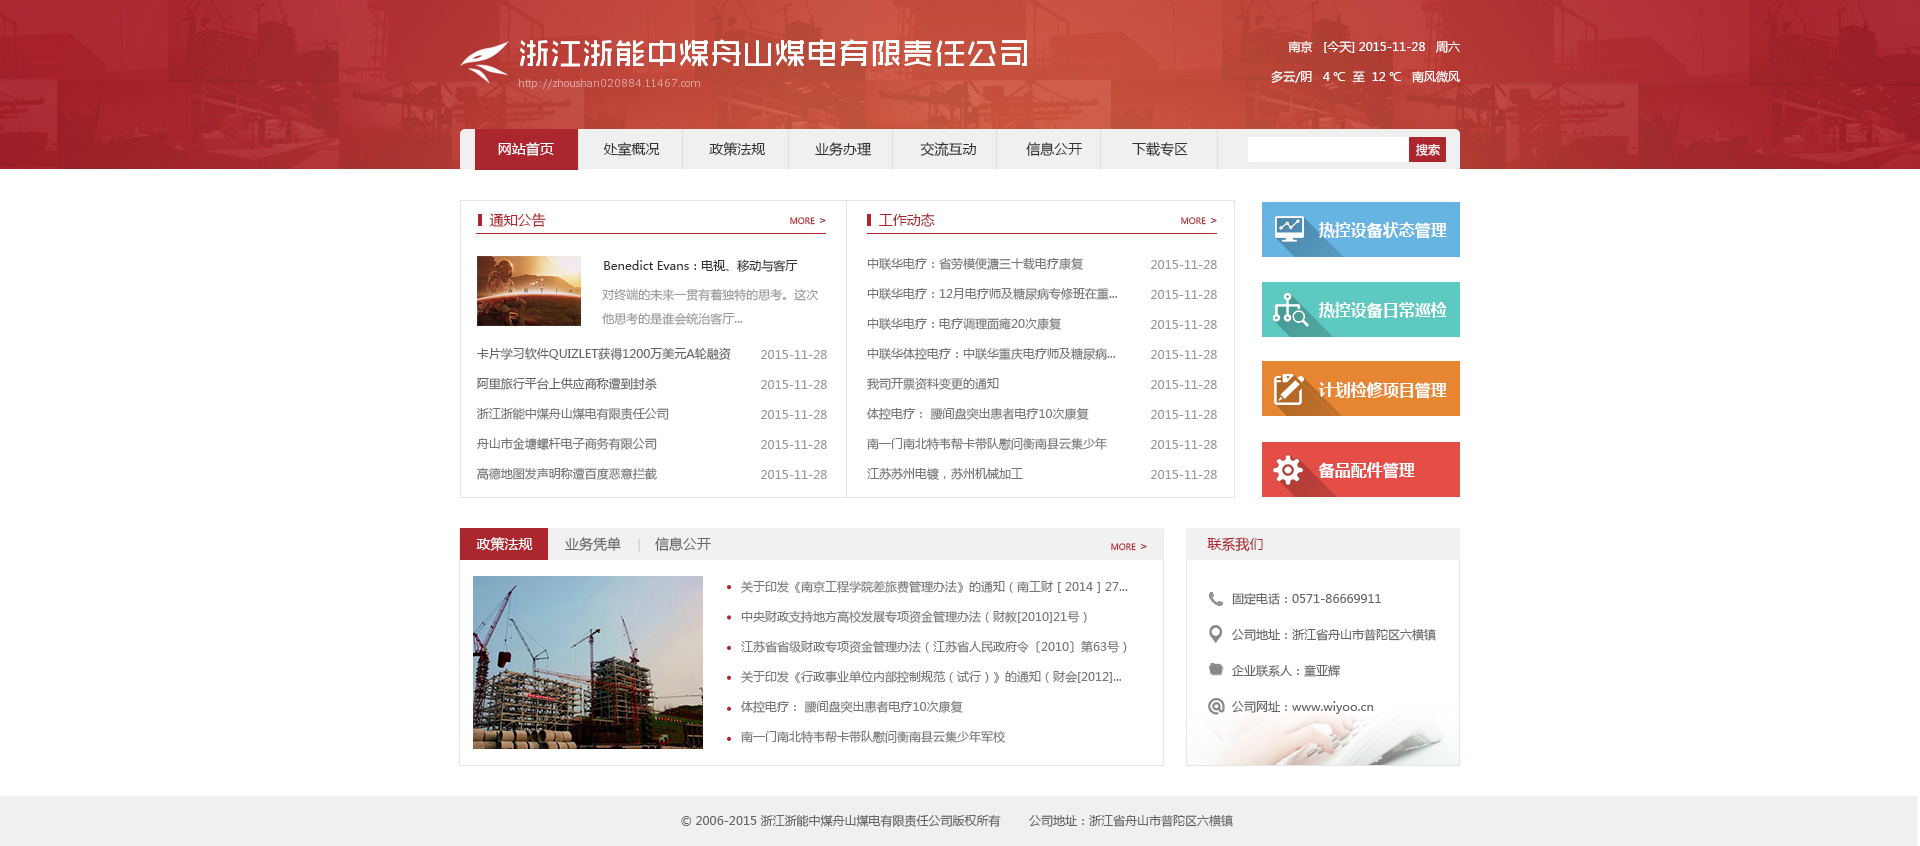
Task: Open the 处室概况 navigation menu item
Action: [x=631, y=149]
